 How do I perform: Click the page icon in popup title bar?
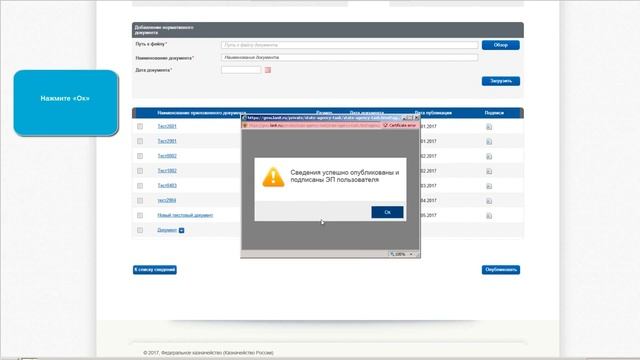[x=244, y=118]
